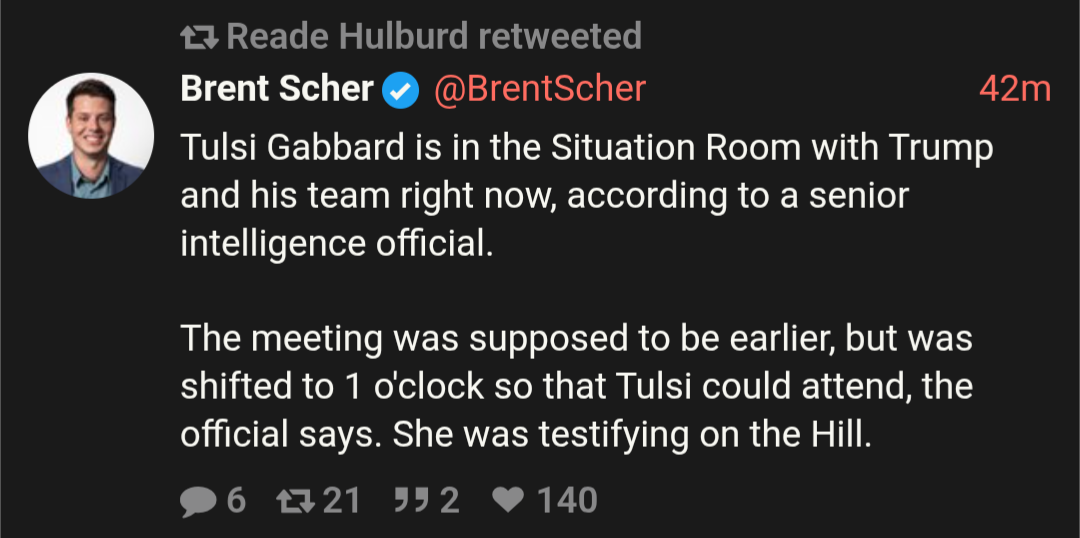
Task: Open the Brent Scher display name
Action: 277,90
